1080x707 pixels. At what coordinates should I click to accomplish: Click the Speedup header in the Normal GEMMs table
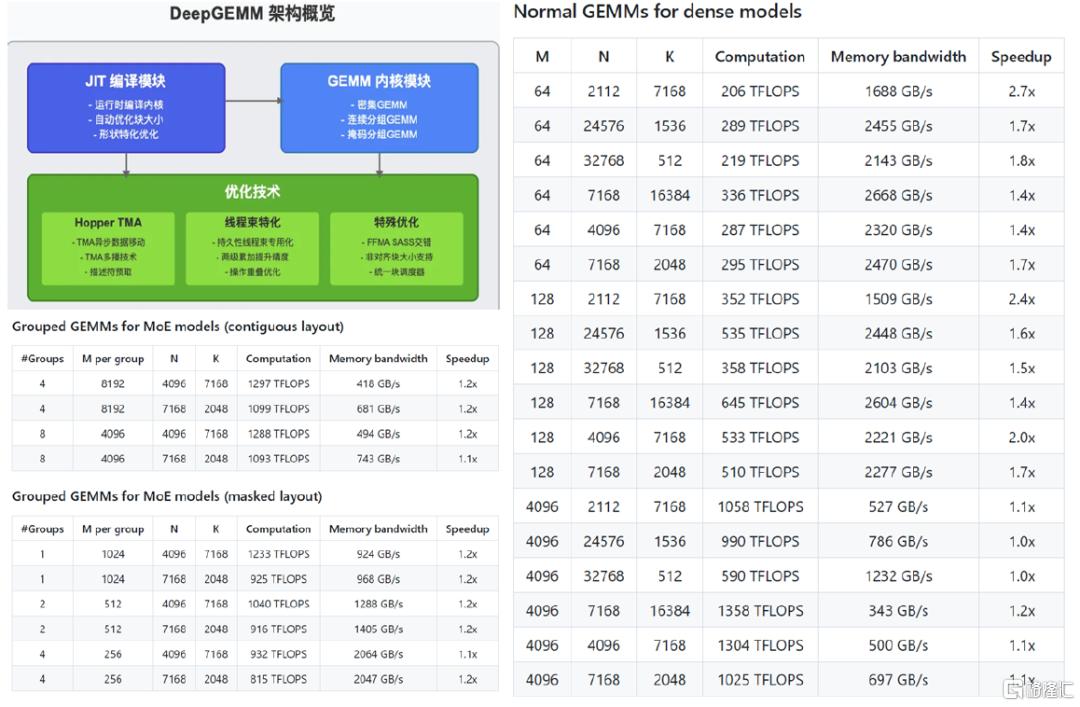[x=1021, y=57]
